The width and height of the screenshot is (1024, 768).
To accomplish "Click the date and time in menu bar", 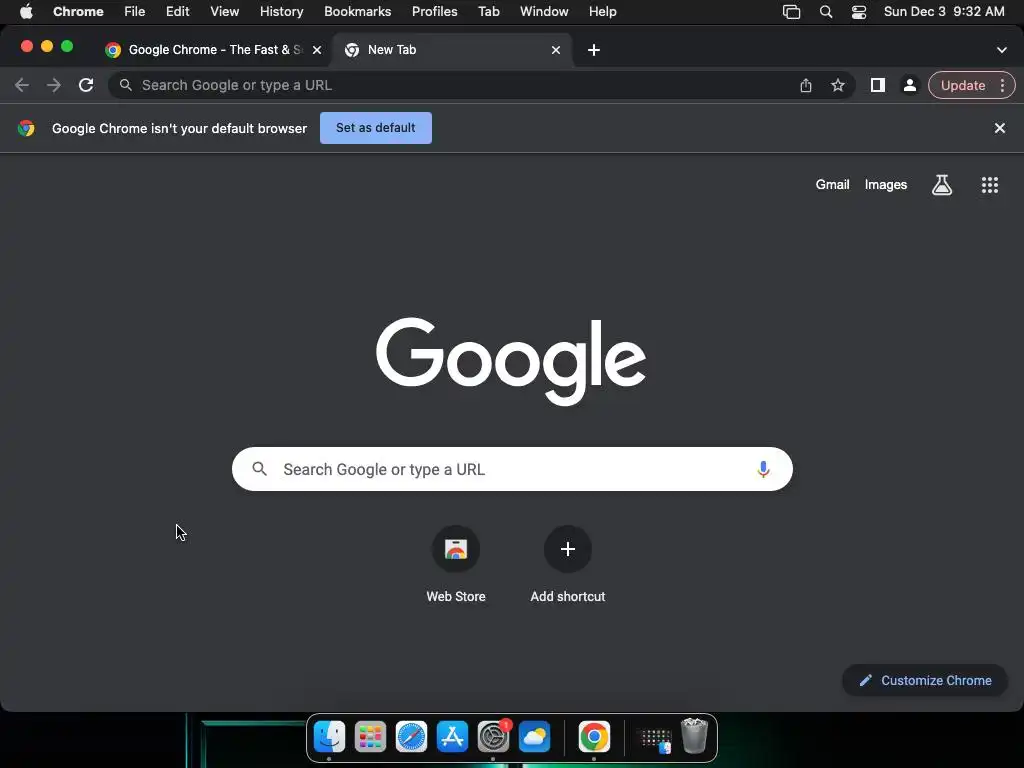I will click(x=944, y=12).
